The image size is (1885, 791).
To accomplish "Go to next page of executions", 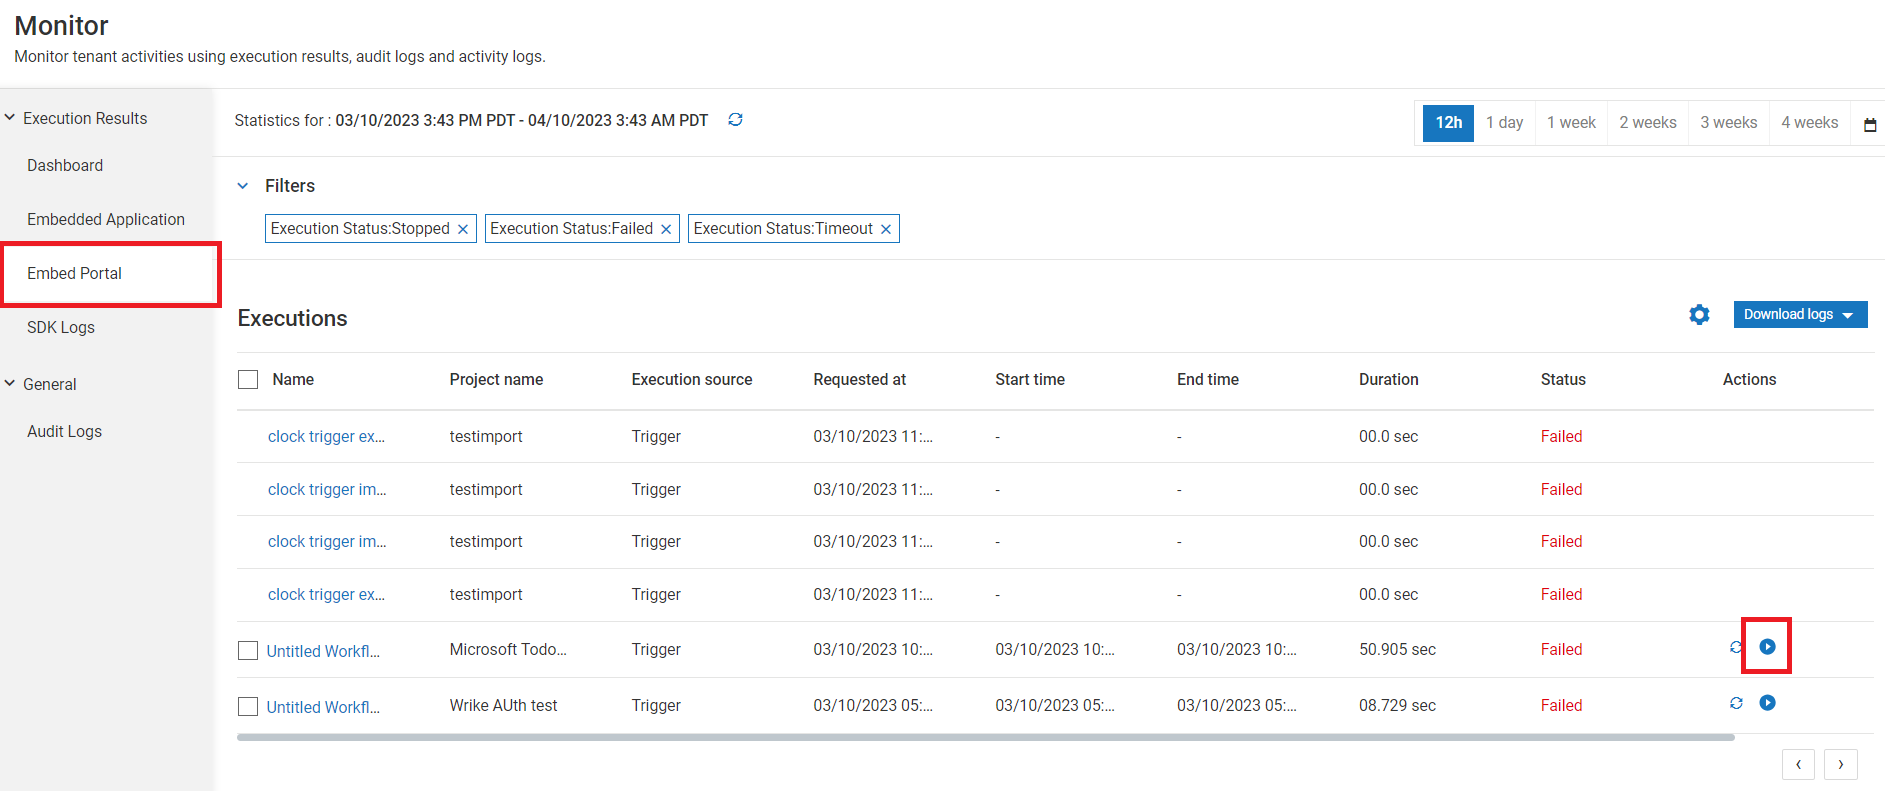I will pyautogui.click(x=1841, y=765).
